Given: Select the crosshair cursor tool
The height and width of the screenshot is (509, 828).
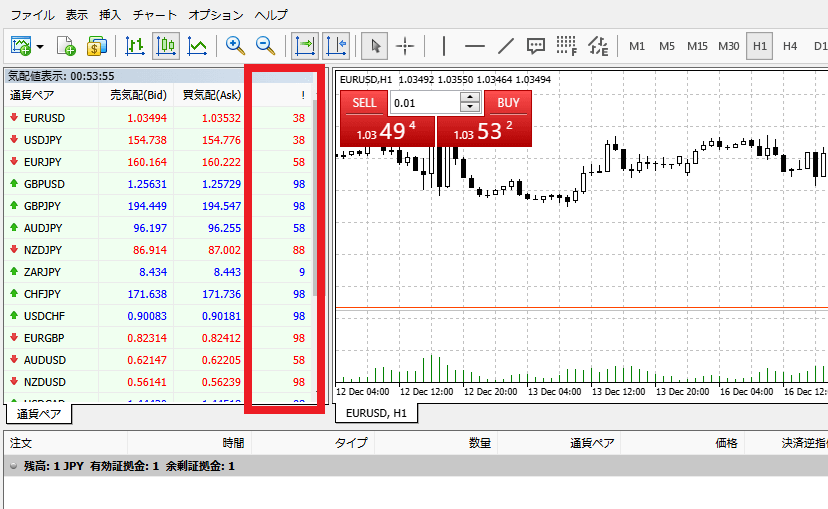Looking at the screenshot, I should point(405,45).
